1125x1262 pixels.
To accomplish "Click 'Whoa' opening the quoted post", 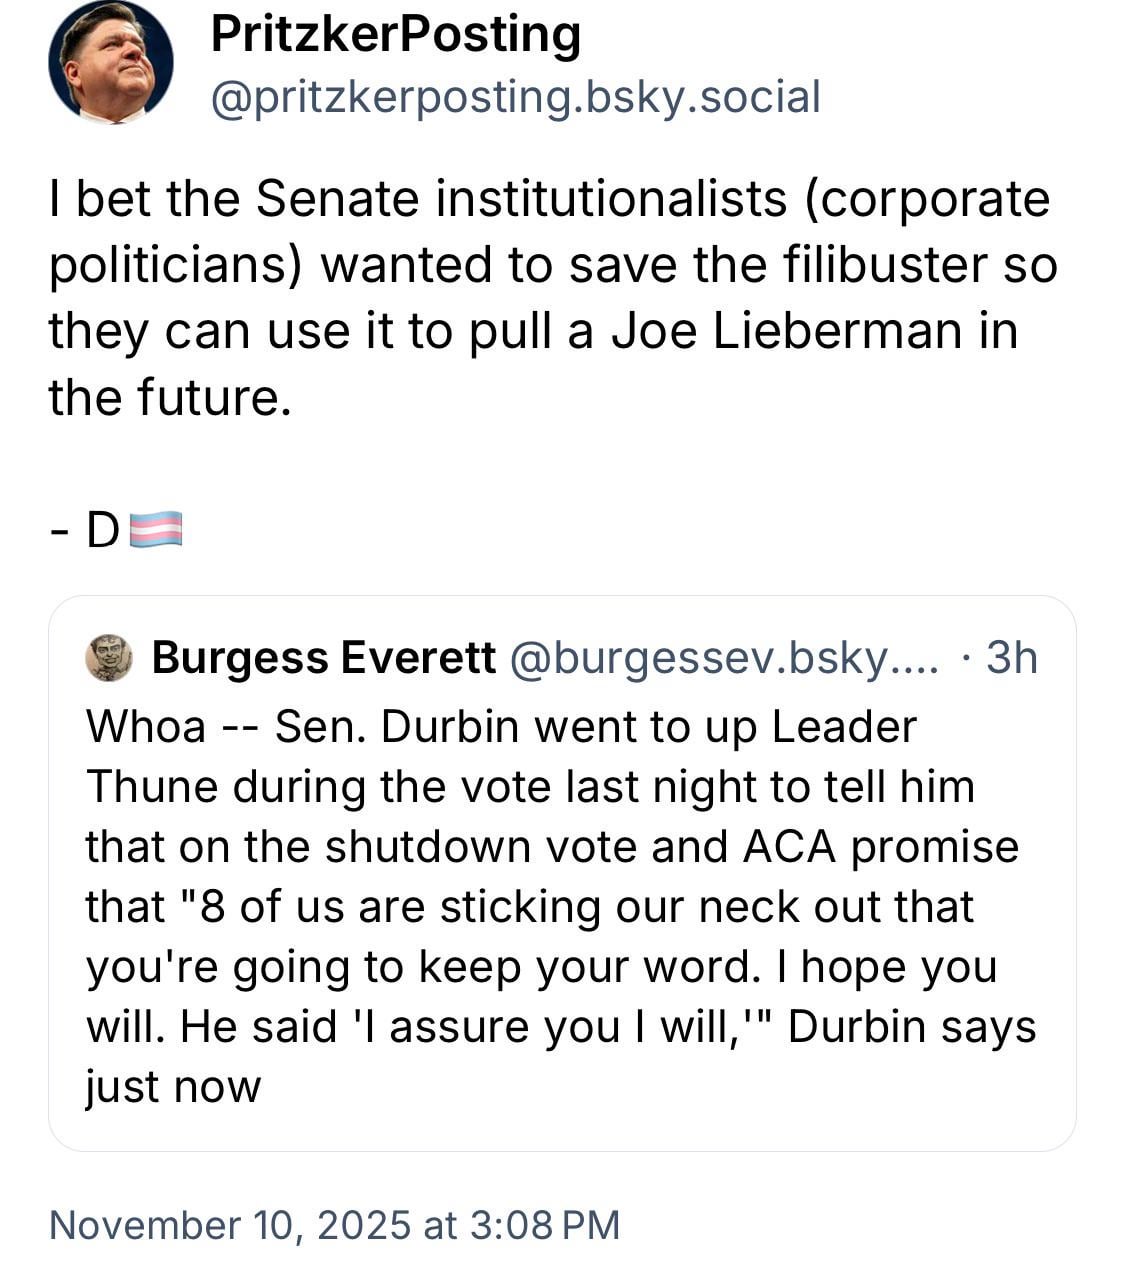I will tap(145, 727).
